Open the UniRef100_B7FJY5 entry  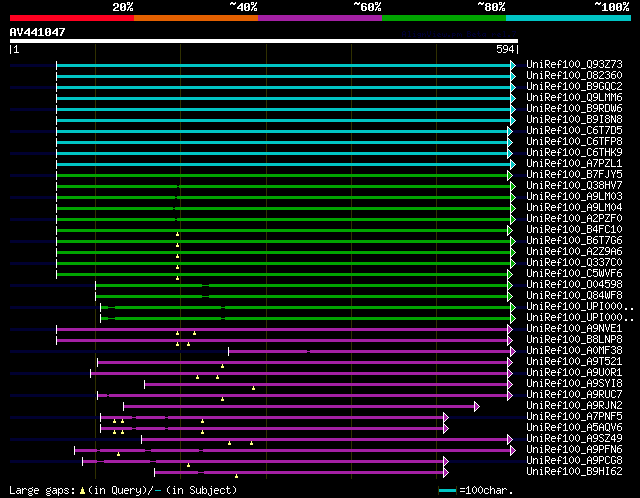point(574,175)
